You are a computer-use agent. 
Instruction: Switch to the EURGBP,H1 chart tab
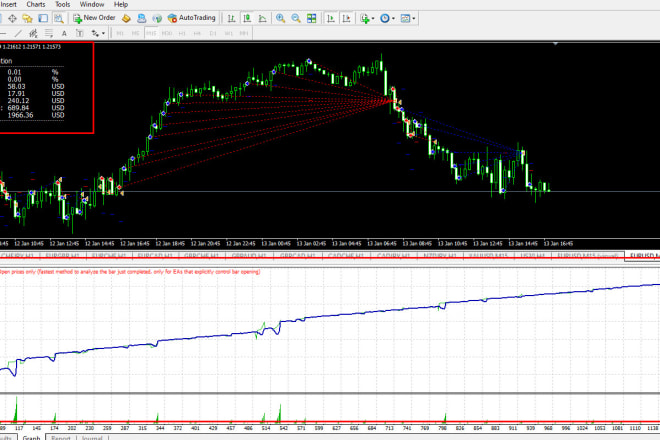point(62,256)
